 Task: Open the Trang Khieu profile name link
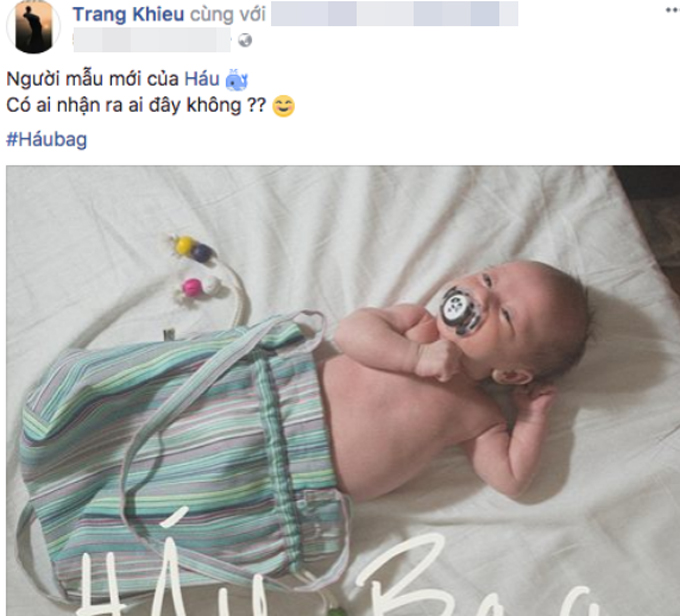(x=128, y=14)
